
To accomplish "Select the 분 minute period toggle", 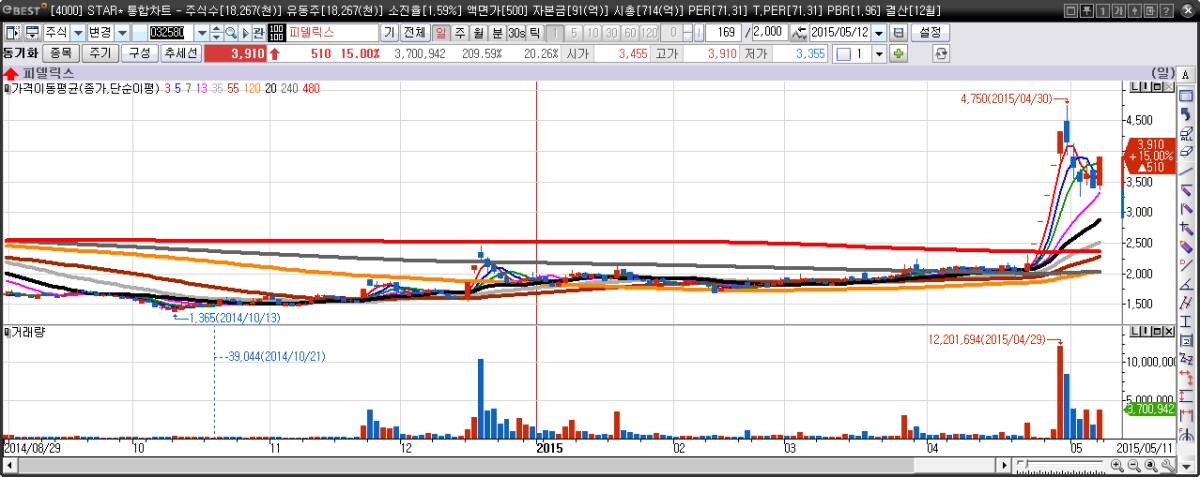I will (x=496, y=33).
